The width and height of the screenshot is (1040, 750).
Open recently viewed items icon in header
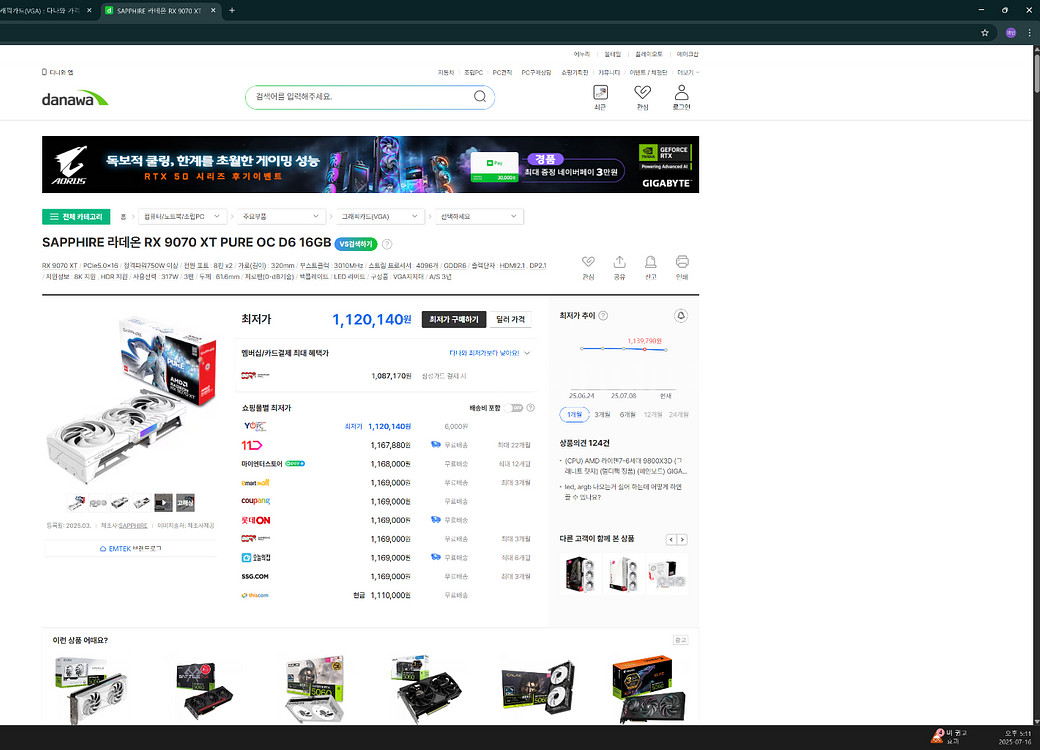(600, 92)
